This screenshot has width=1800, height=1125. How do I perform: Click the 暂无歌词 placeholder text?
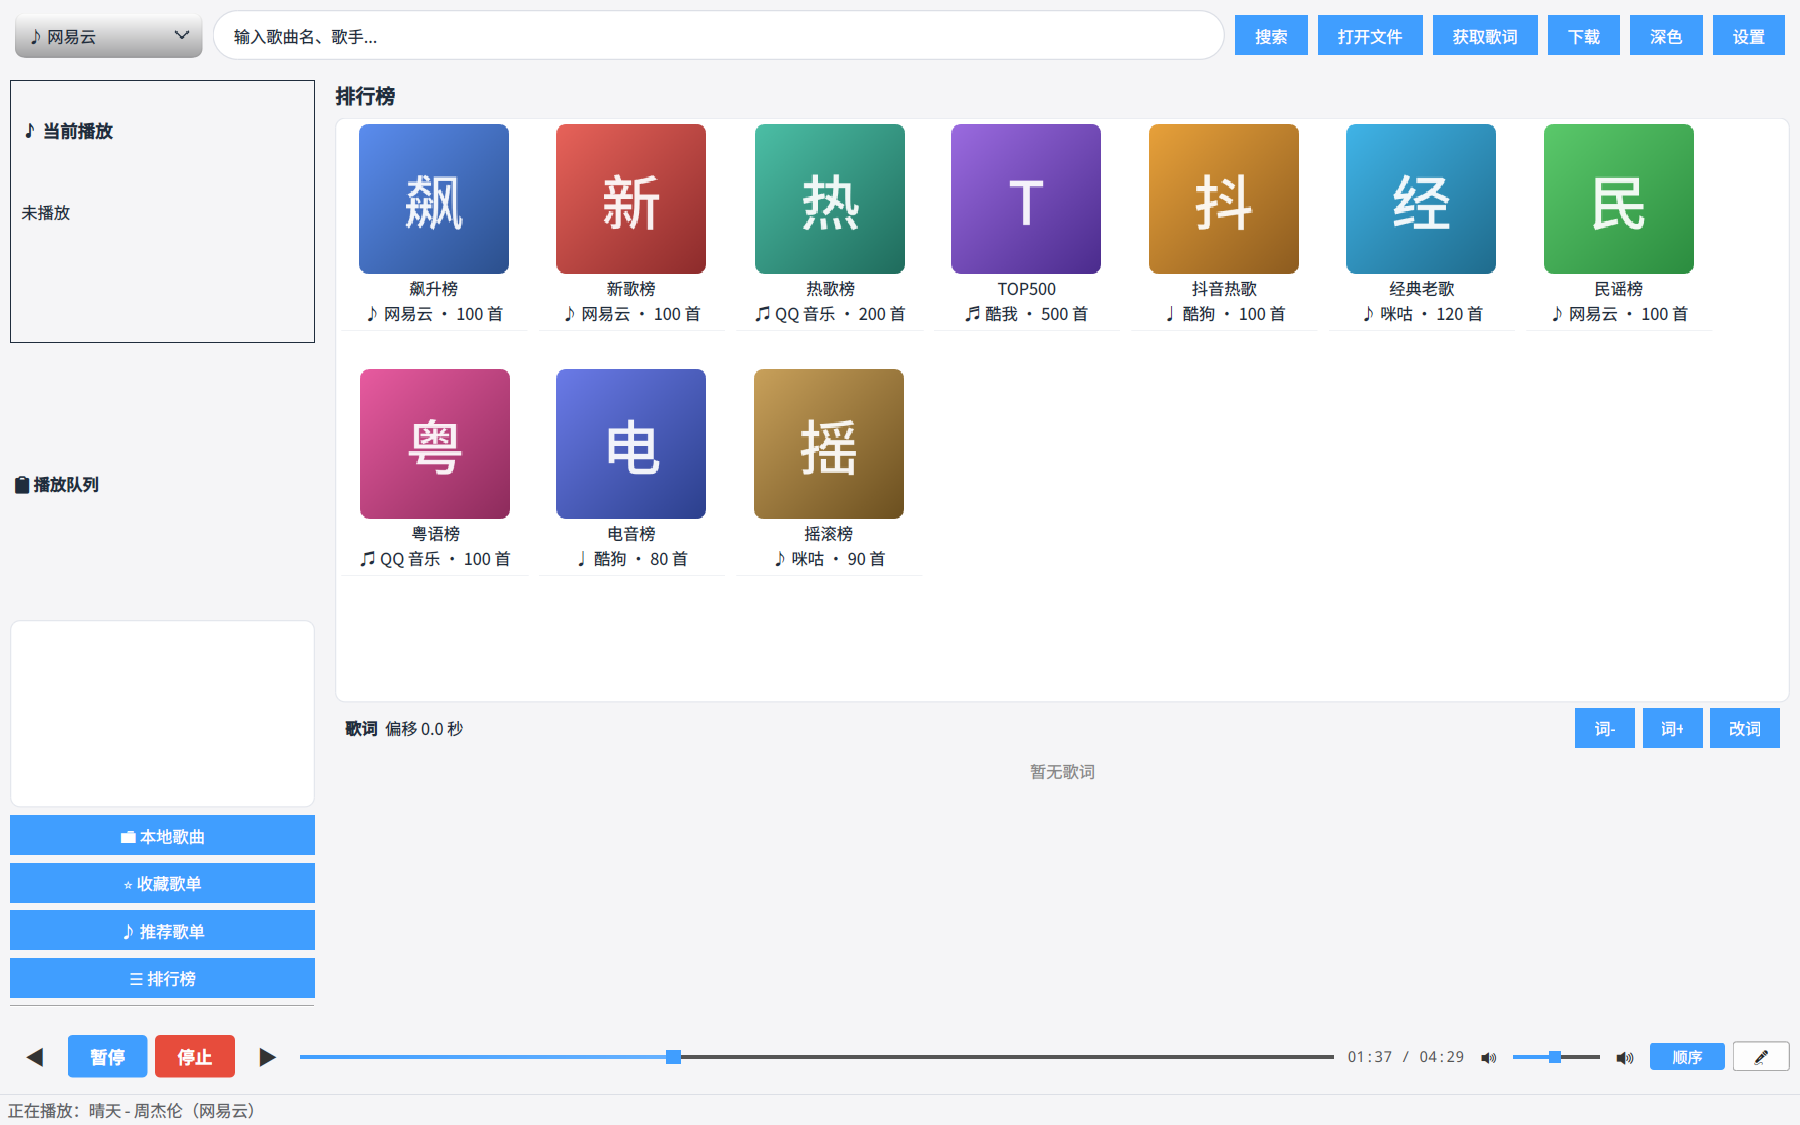click(x=1062, y=772)
